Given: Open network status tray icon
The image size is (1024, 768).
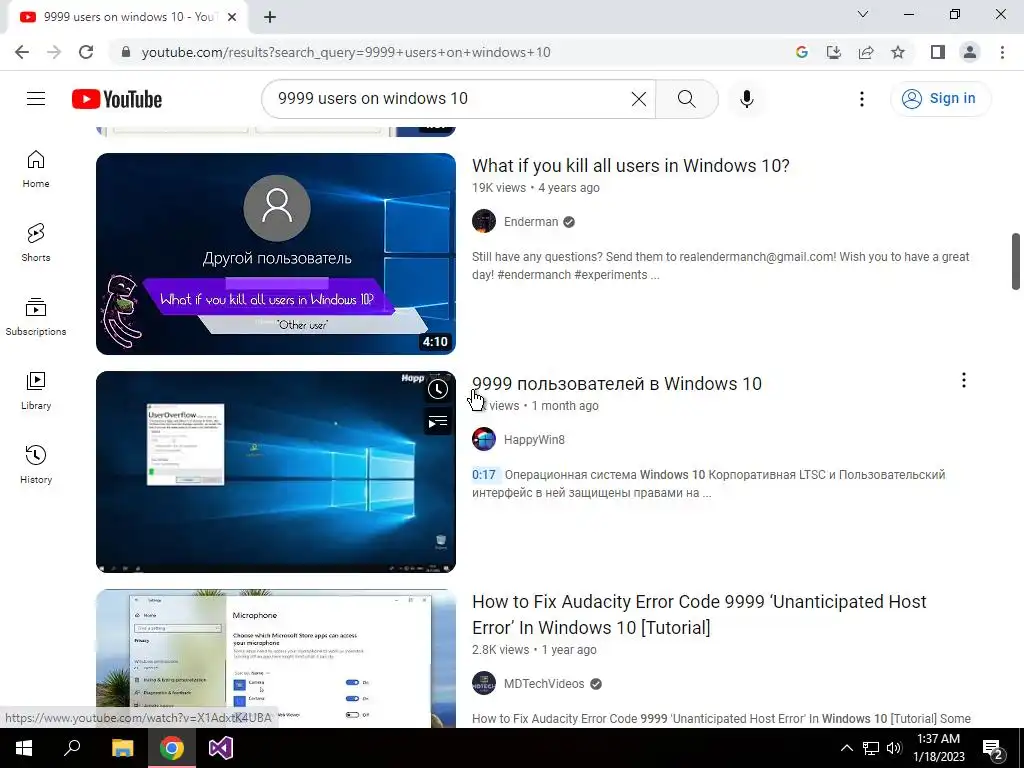Looking at the screenshot, I should tap(871, 748).
